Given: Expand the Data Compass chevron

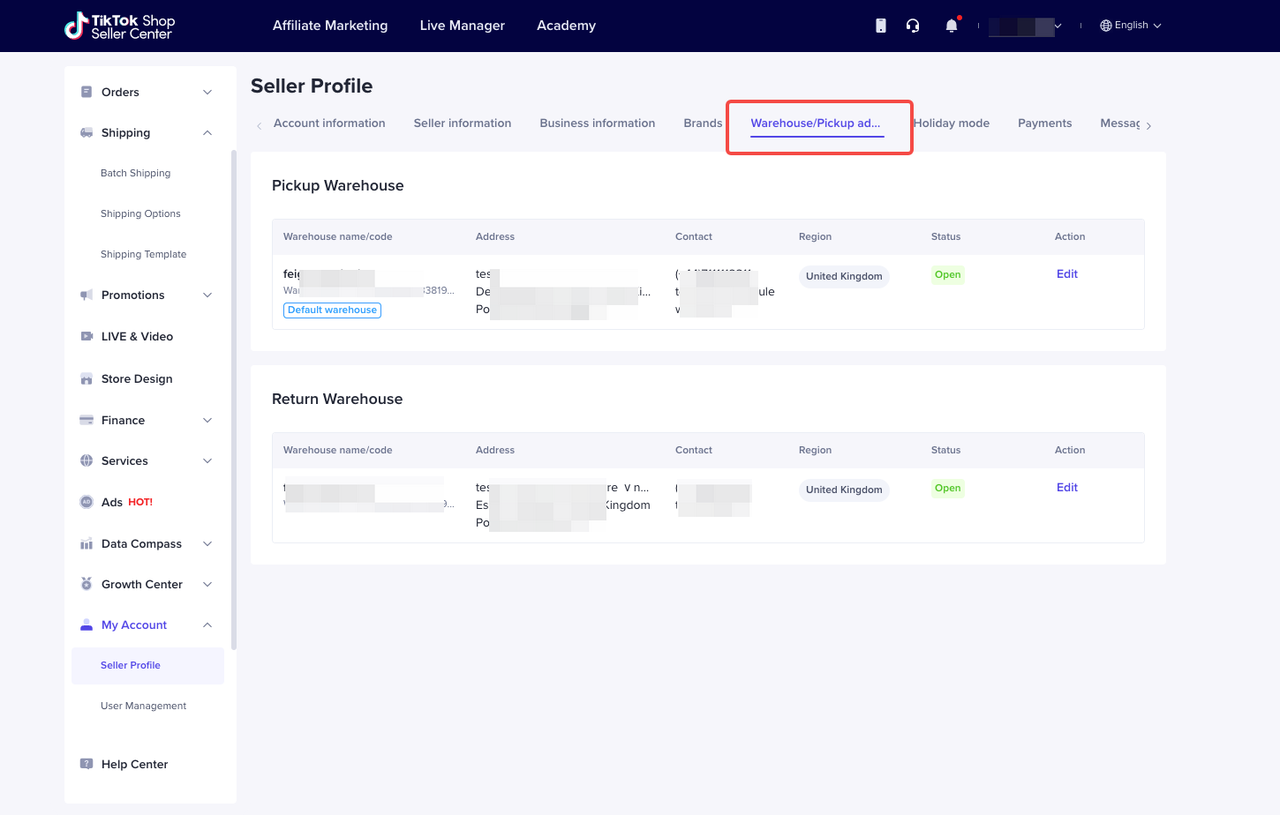Looking at the screenshot, I should click(207, 544).
